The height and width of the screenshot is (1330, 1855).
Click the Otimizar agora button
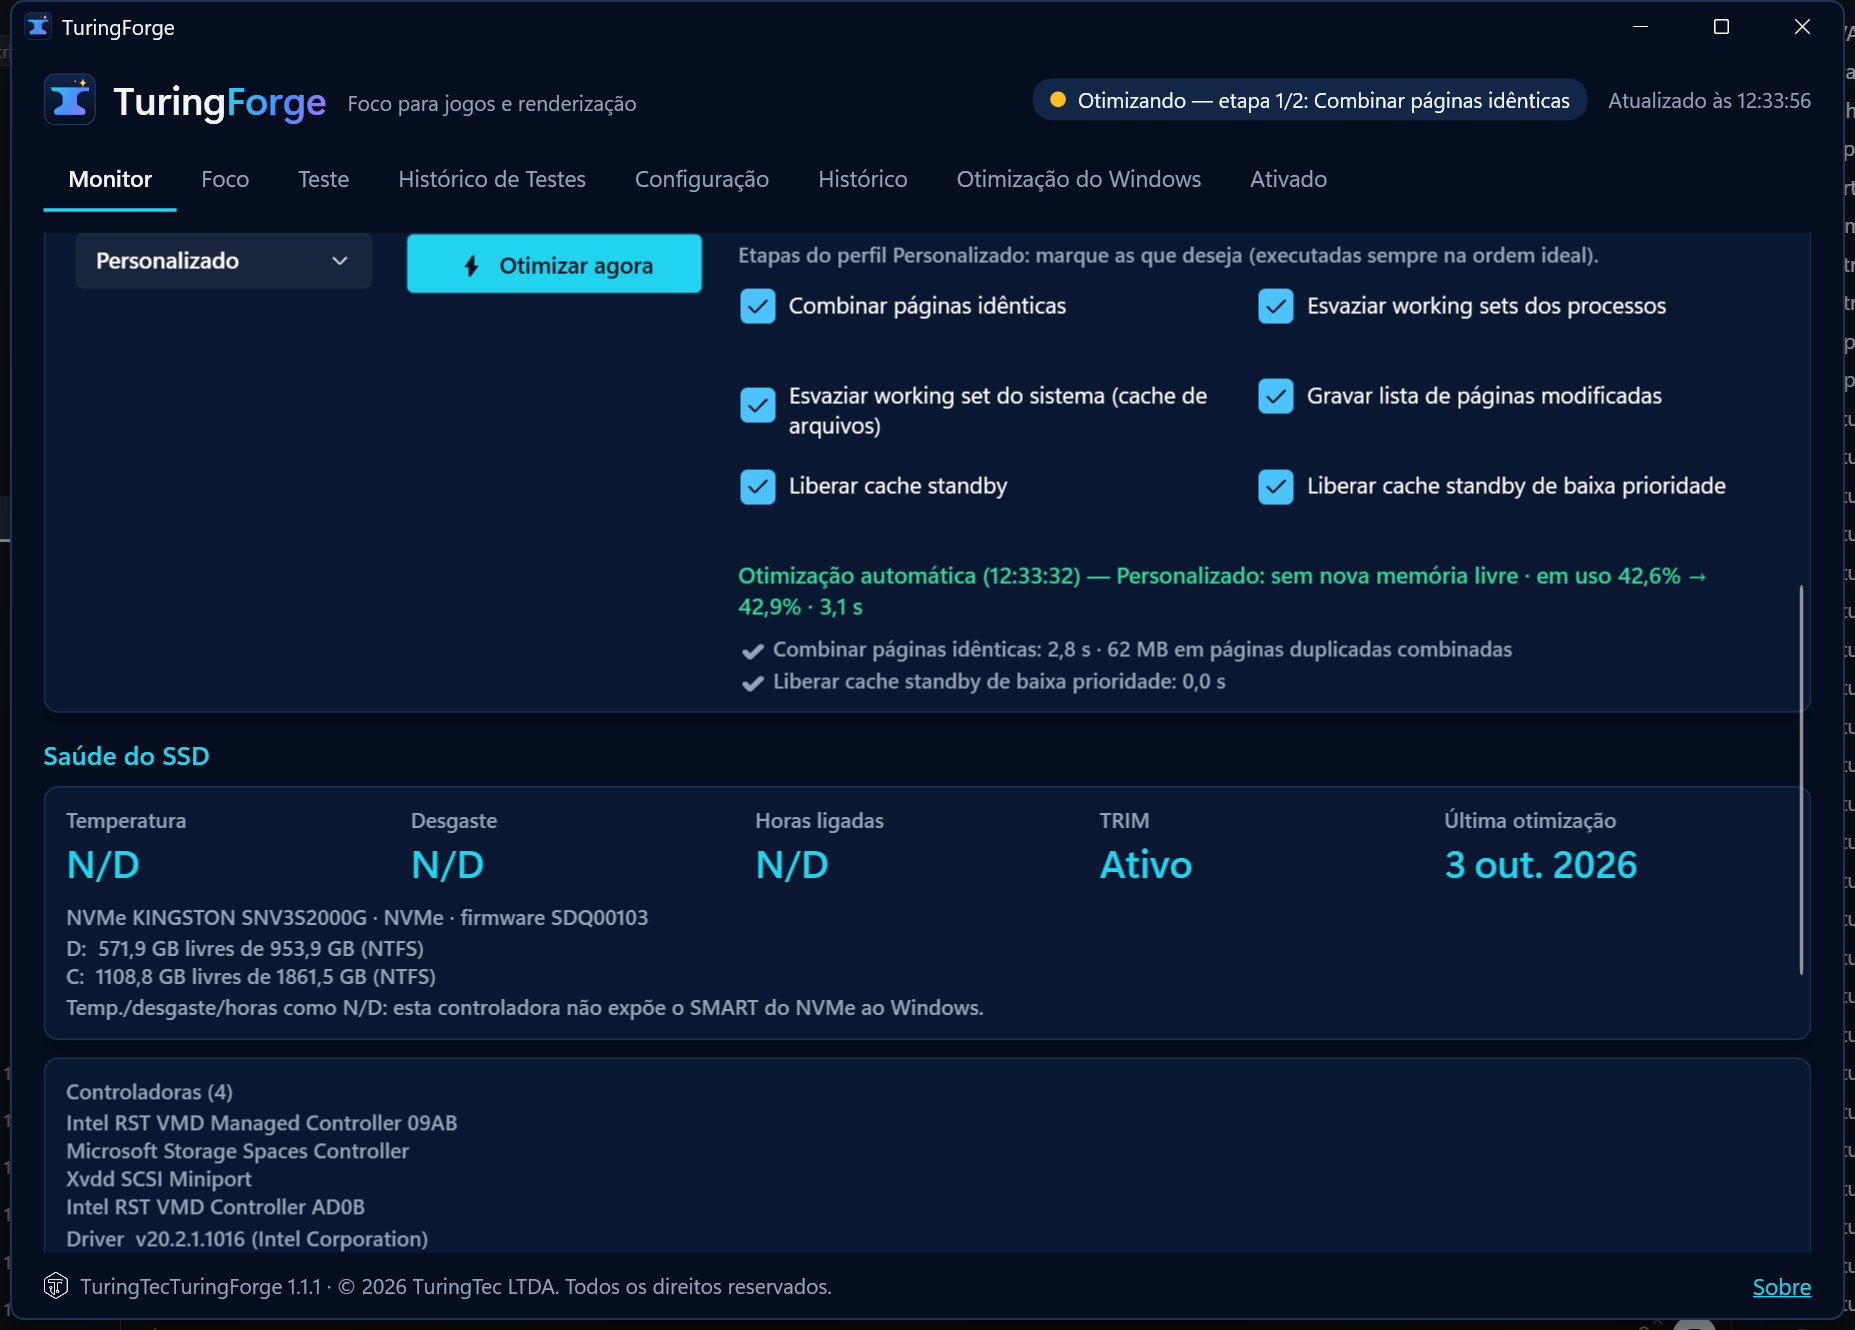click(554, 264)
